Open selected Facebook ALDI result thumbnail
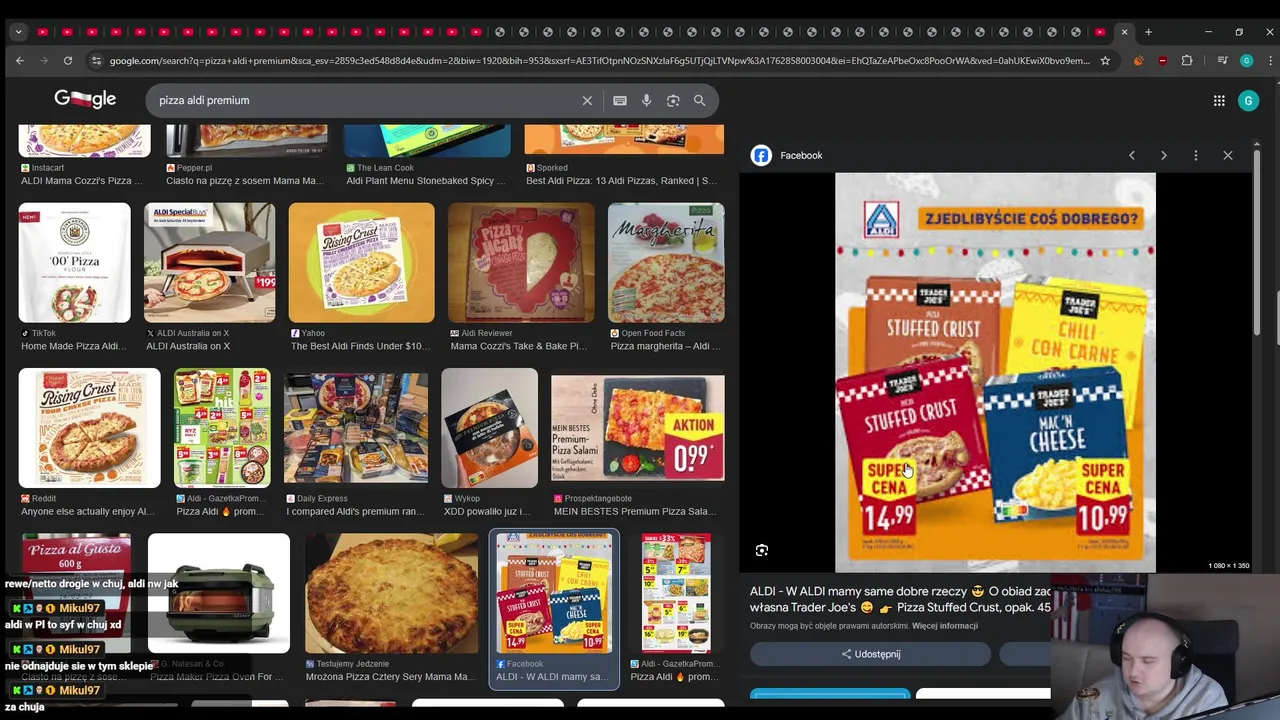This screenshot has width=1280, height=720. coord(554,593)
